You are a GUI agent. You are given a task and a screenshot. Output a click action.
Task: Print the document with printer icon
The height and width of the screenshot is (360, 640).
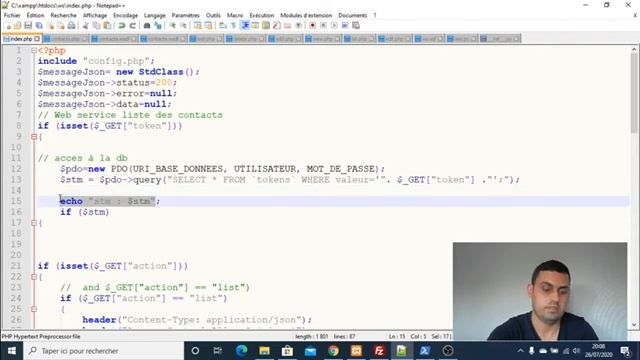71,26
